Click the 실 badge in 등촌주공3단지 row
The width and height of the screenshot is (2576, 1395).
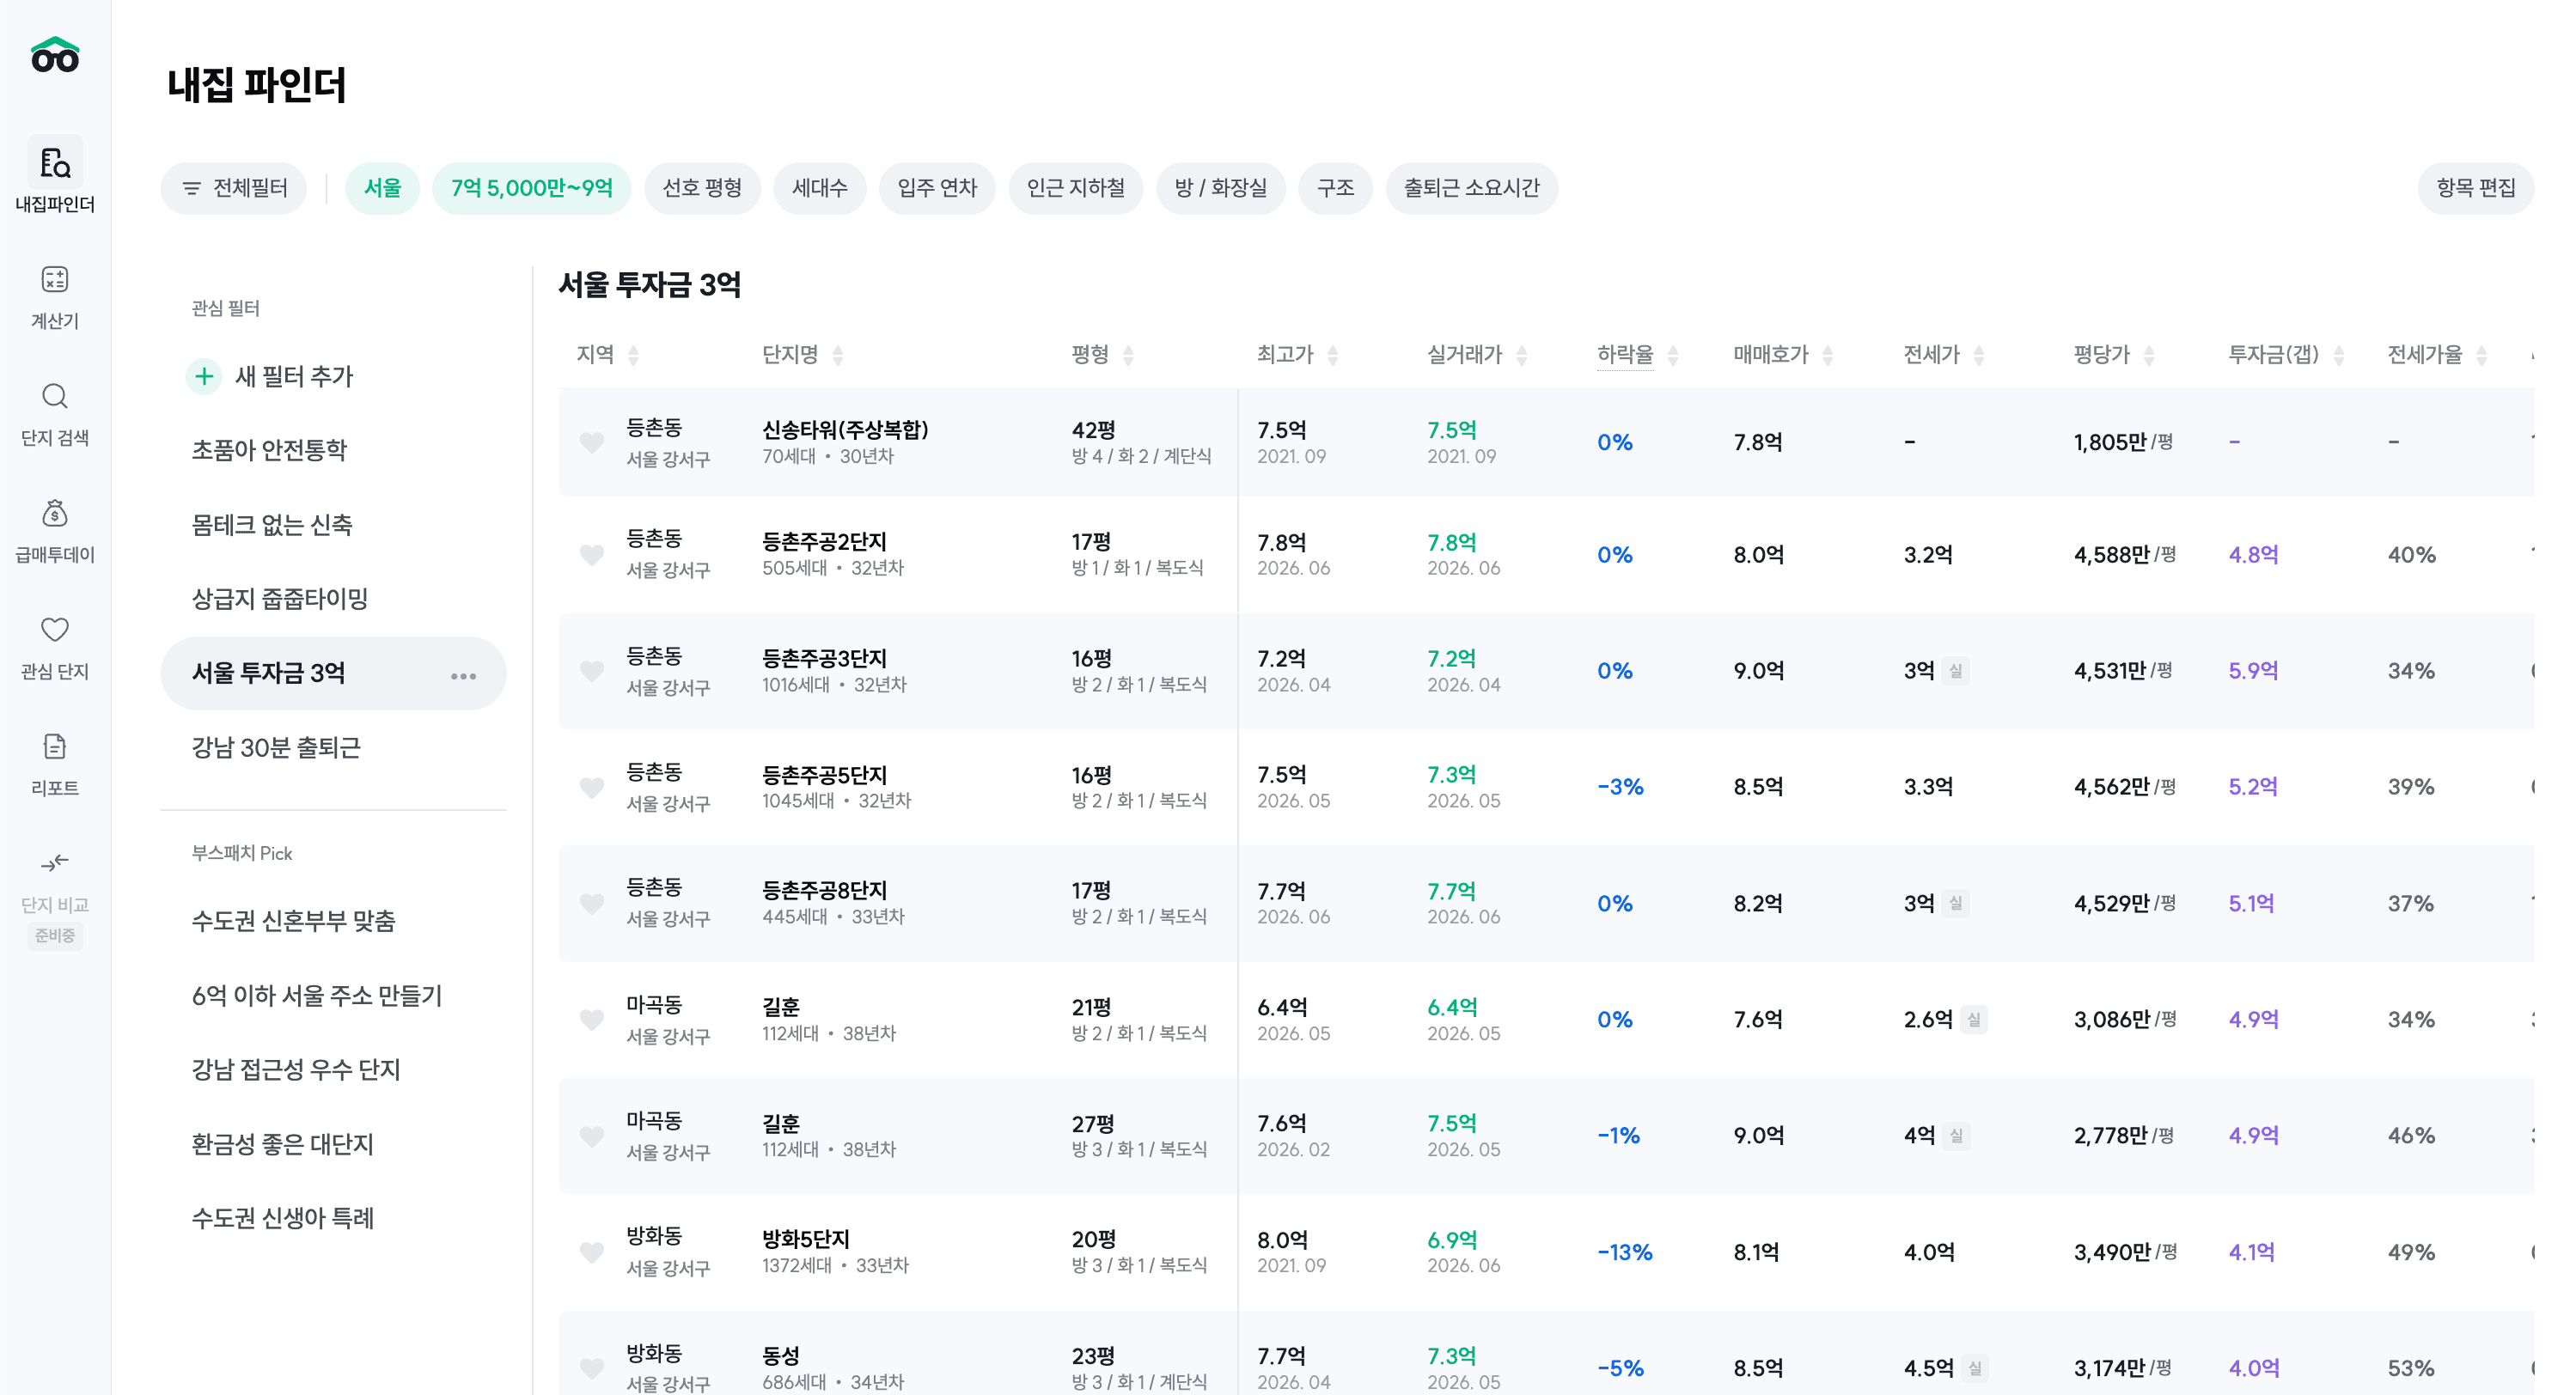click(1956, 671)
